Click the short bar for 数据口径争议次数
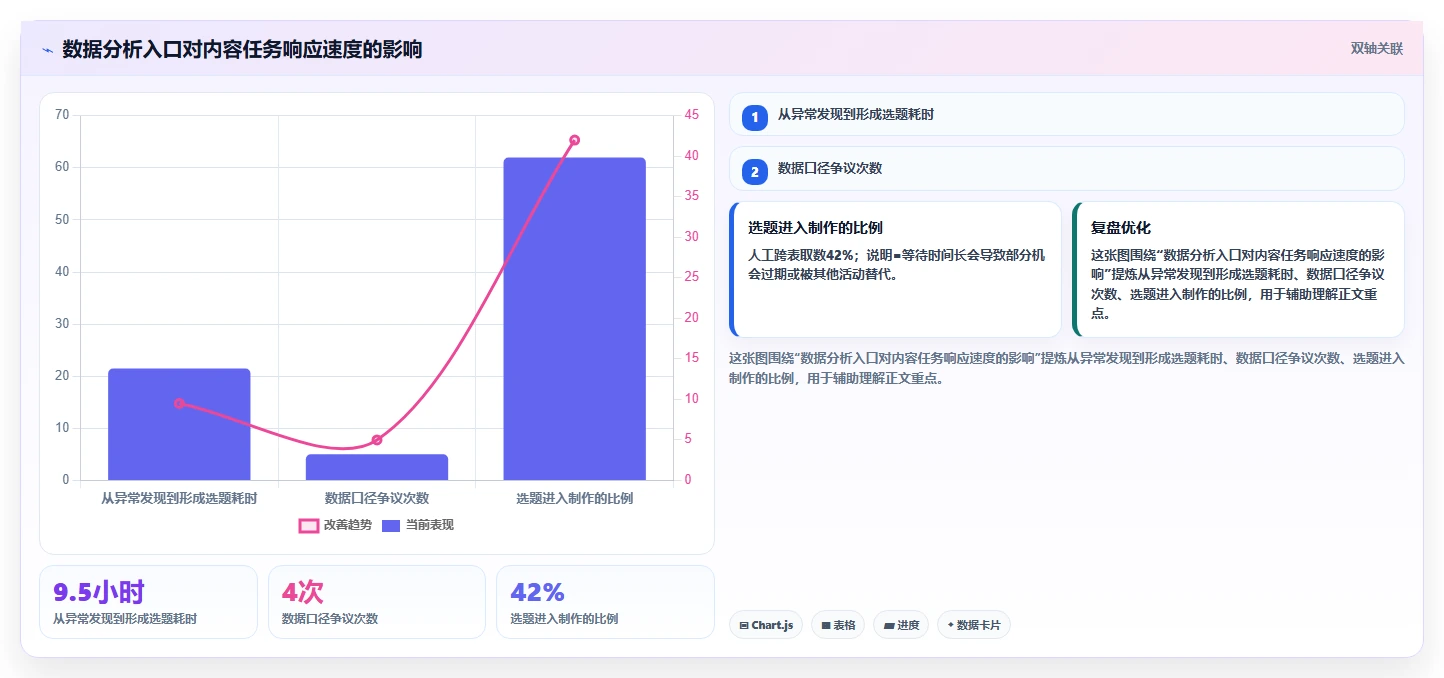Viewport: 1444px width, 678px height. pos(377,467)
